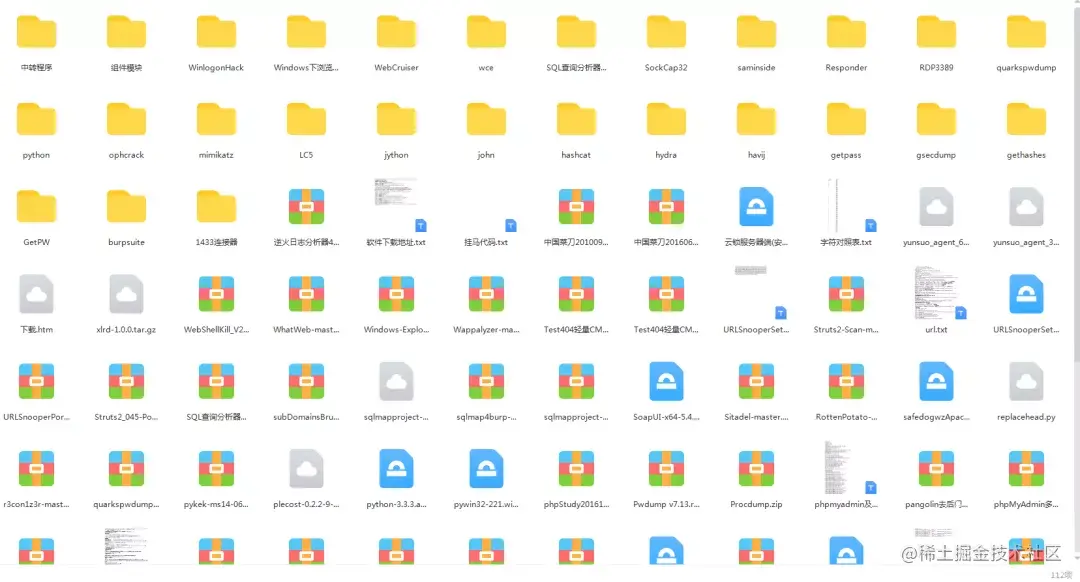Image resolution: width=1080 pixels, height=582 pixels.
Task: Select the sqlmap4burp-... archive
Action: (486, 382)
